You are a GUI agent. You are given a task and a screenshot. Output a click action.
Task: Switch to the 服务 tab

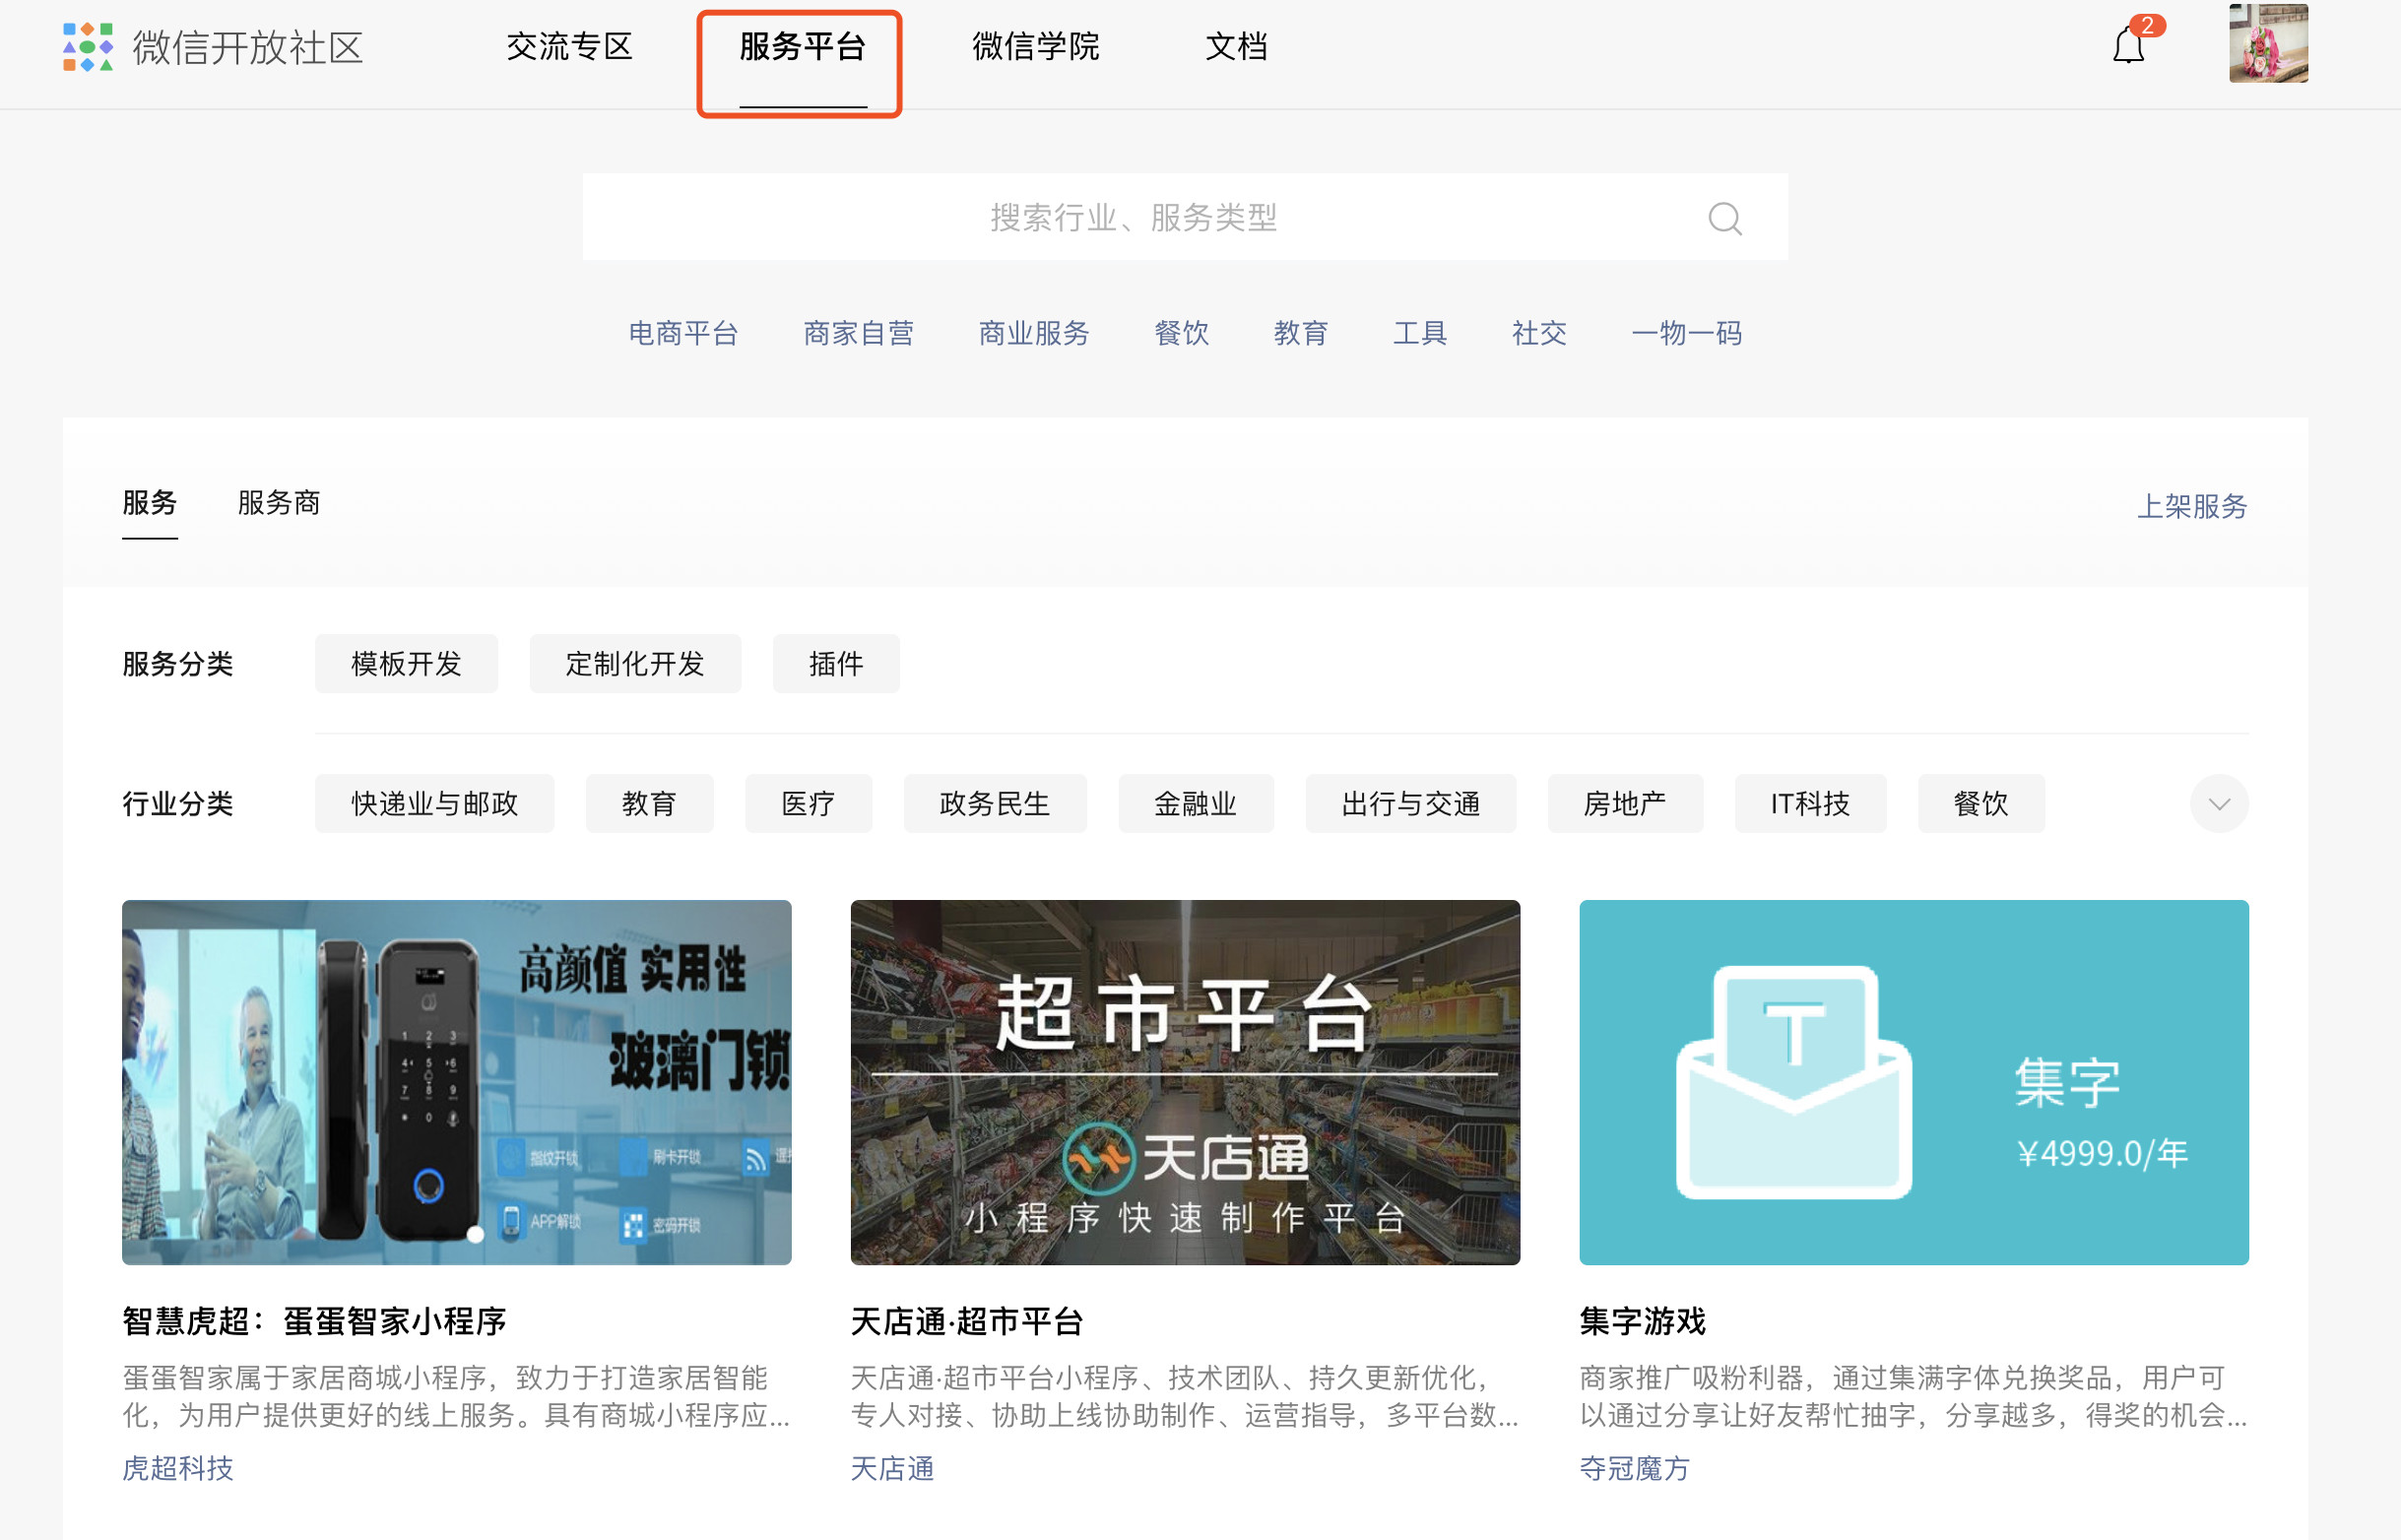(150, 503)
